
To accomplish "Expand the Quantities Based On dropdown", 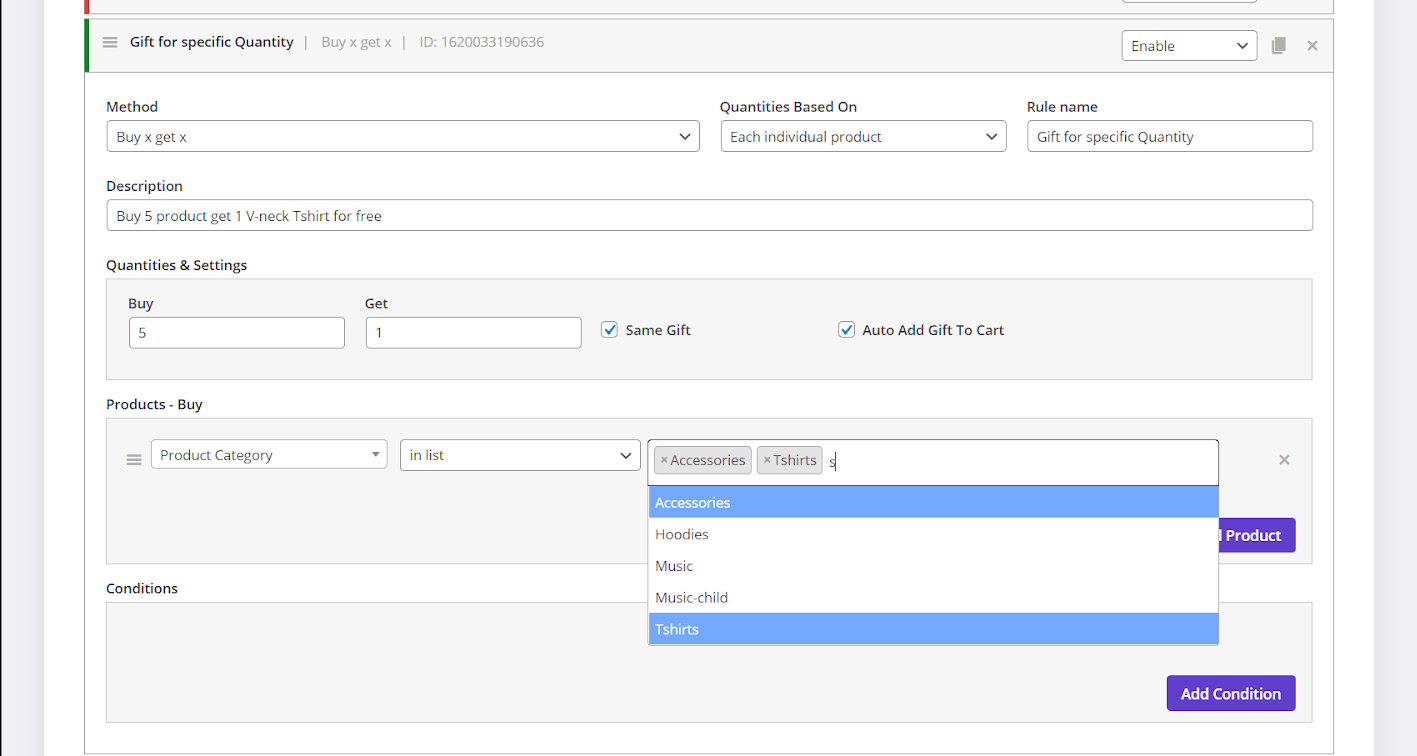I will 863,137.
